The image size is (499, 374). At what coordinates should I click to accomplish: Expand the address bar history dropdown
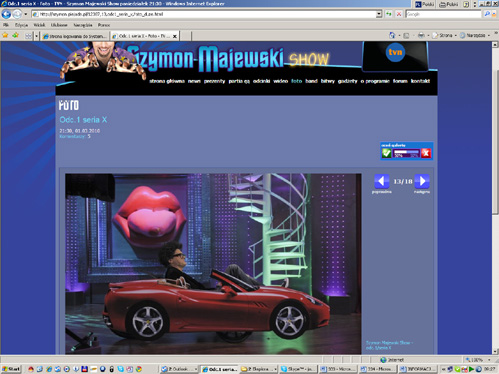(379, 14)
